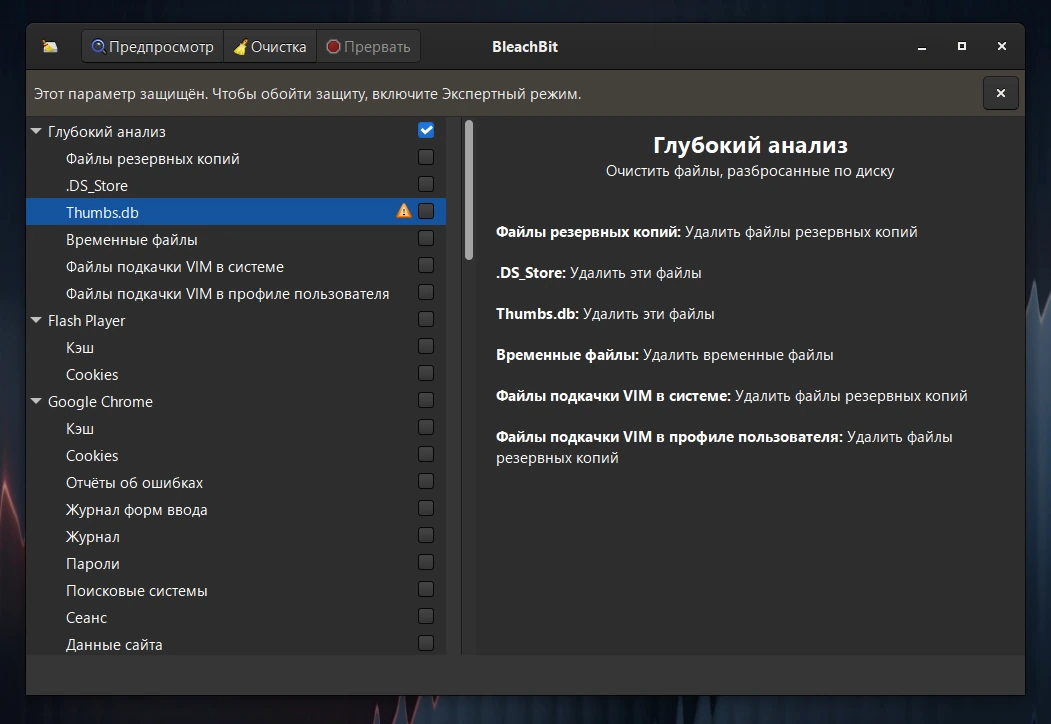Check the Google Chrome group checkbox

point(426,400)
